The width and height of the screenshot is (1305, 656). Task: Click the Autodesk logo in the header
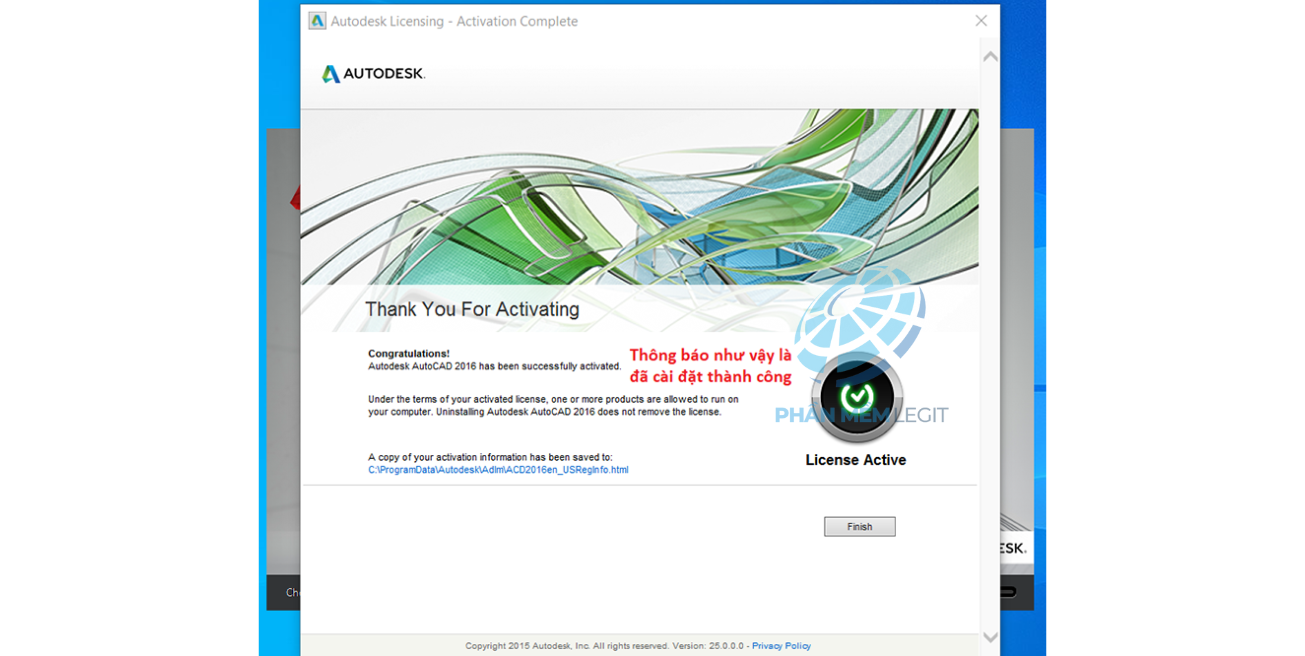(373, 74)
